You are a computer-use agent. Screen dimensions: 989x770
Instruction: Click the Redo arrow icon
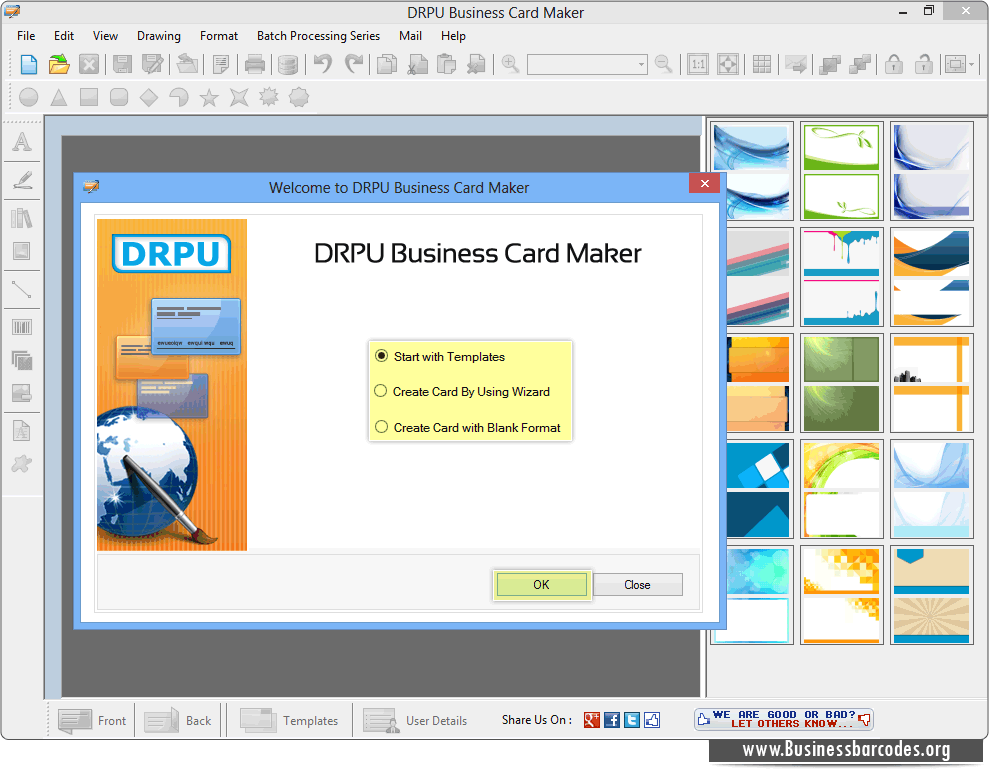pos(354,64)
